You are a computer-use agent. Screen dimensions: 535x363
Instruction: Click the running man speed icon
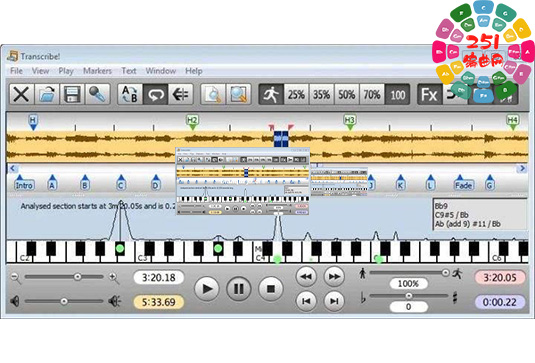pyautogui.click(x=271, y=94)
